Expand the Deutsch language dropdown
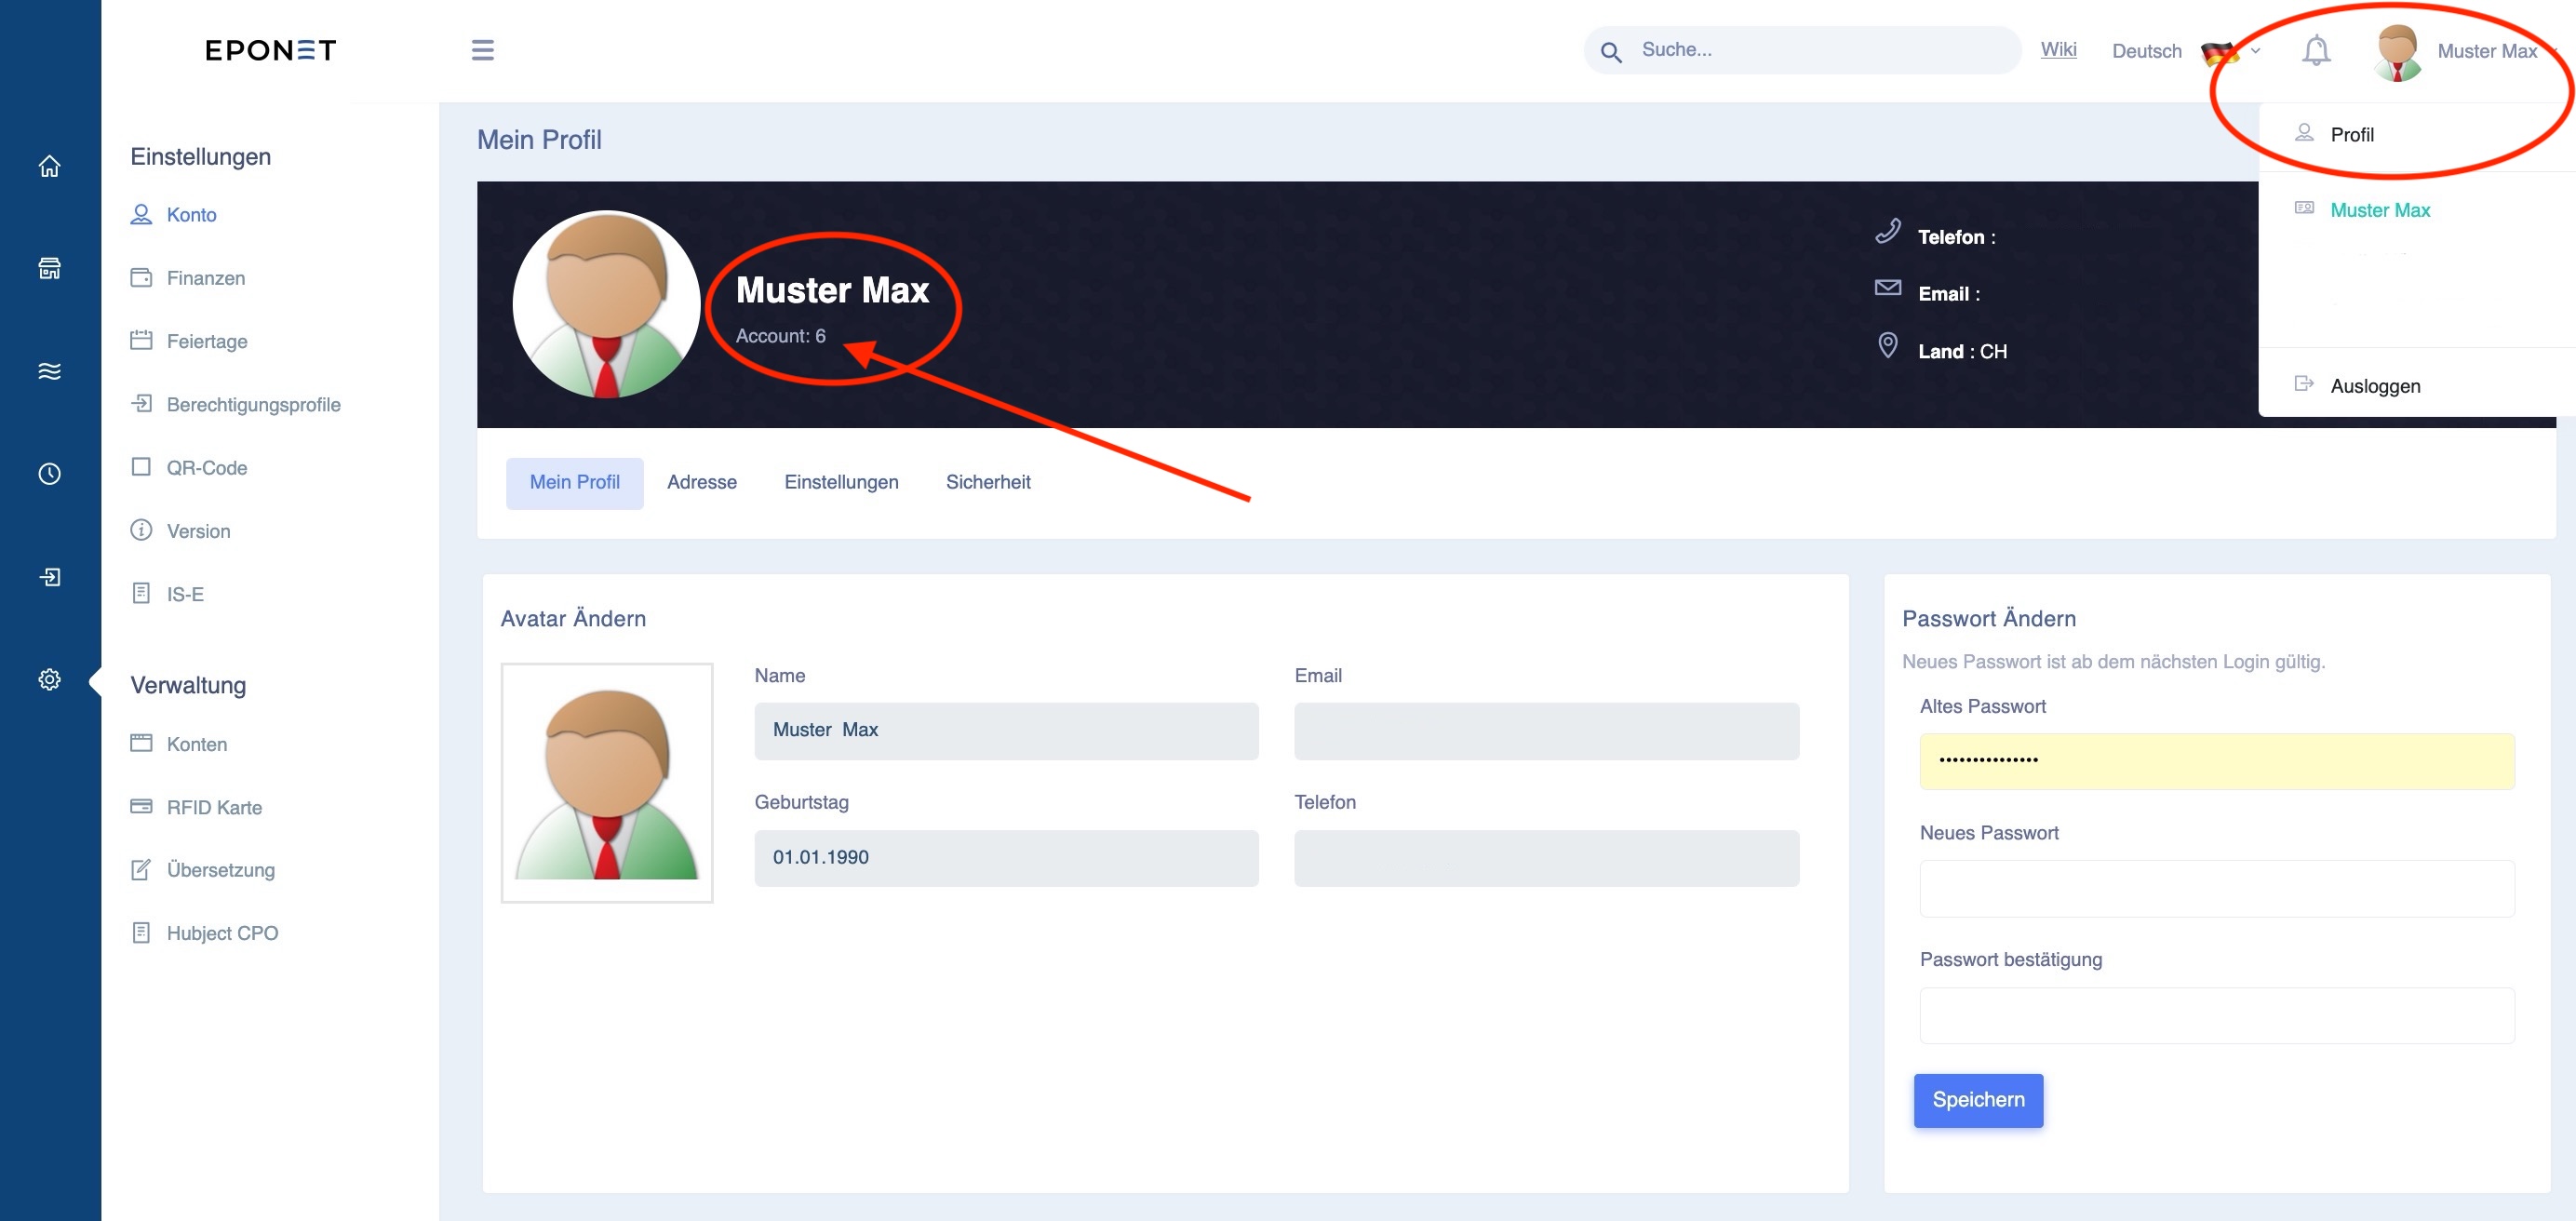Image resolution: width=2576 pixels, height=1221 pixels. coord(2186,51)
